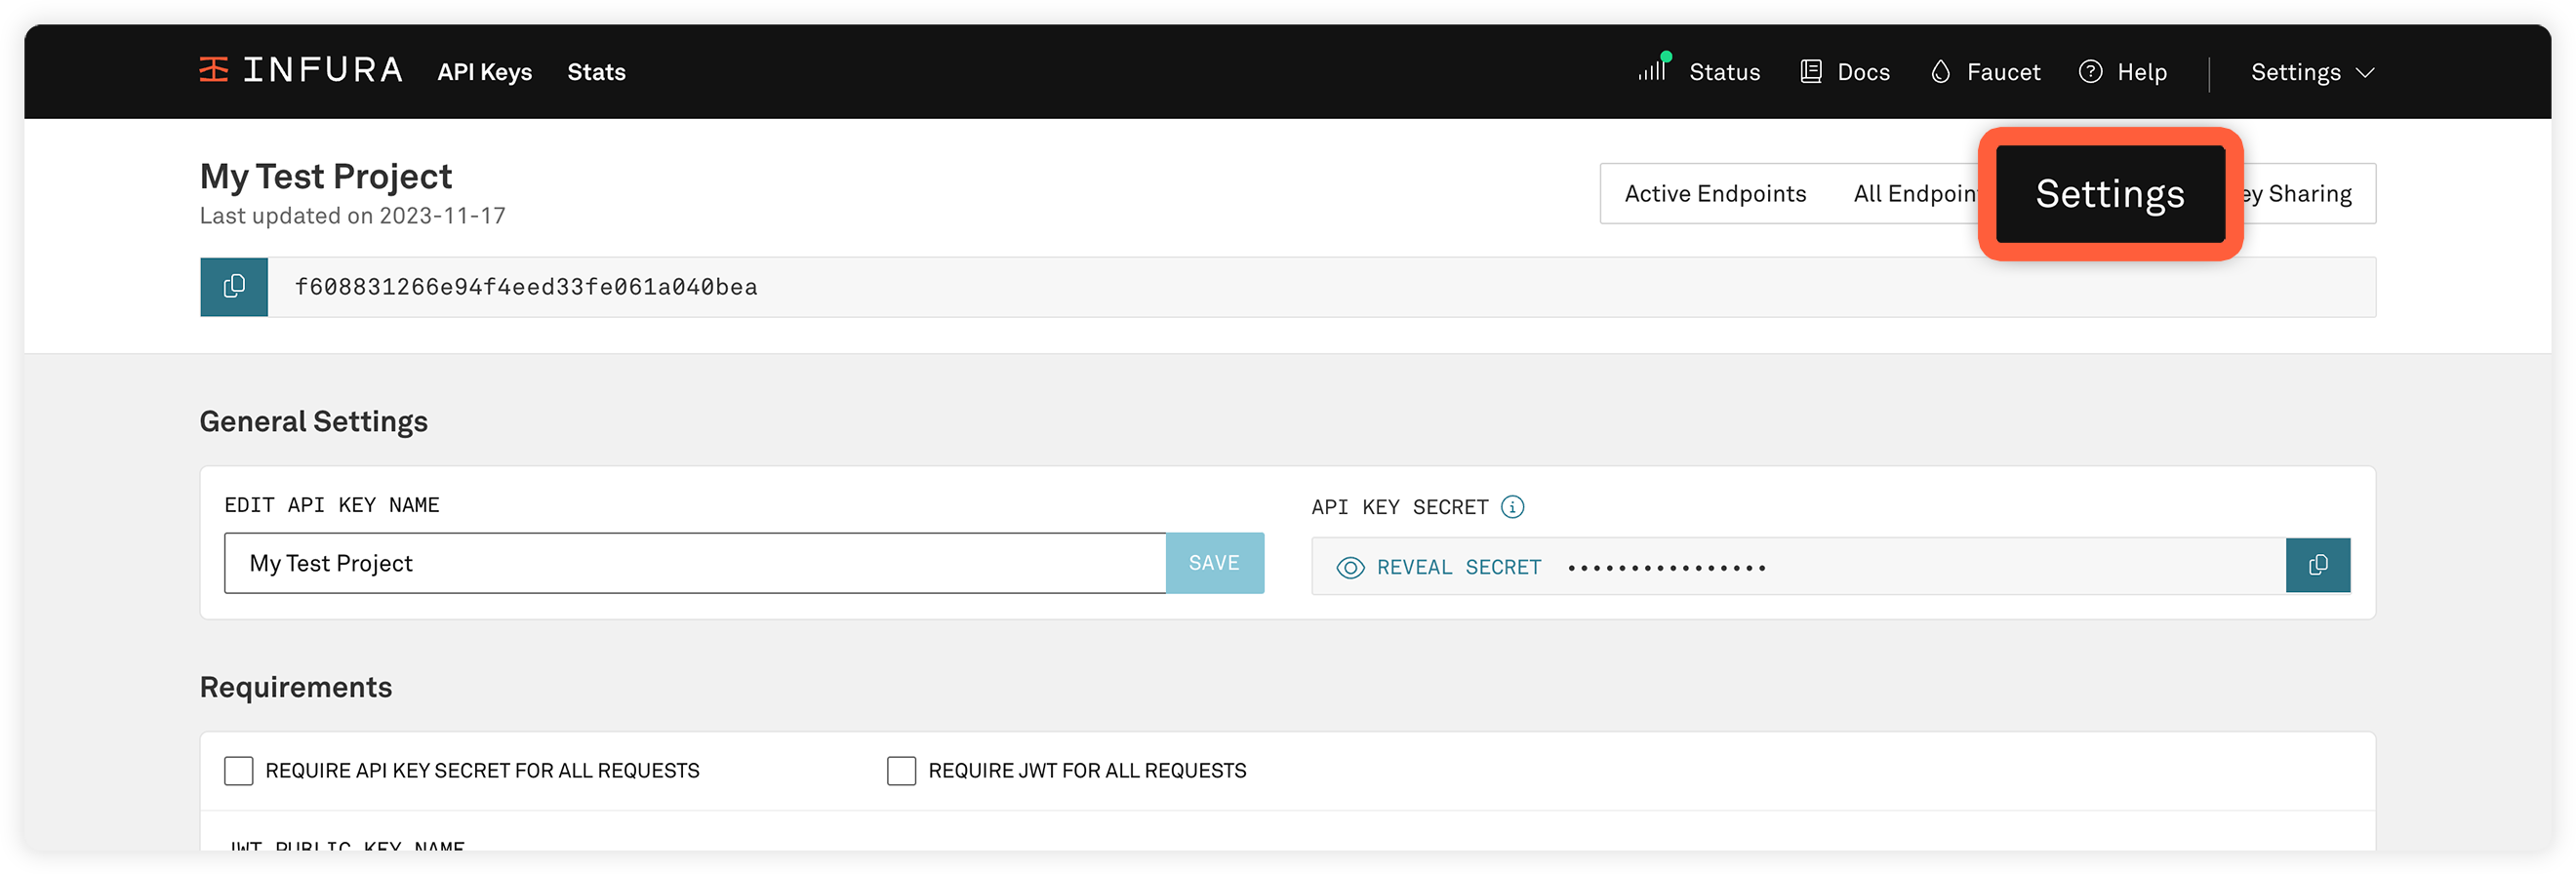
Task: Enable Require JWT for all requests
Action: [x=901, y=771]
